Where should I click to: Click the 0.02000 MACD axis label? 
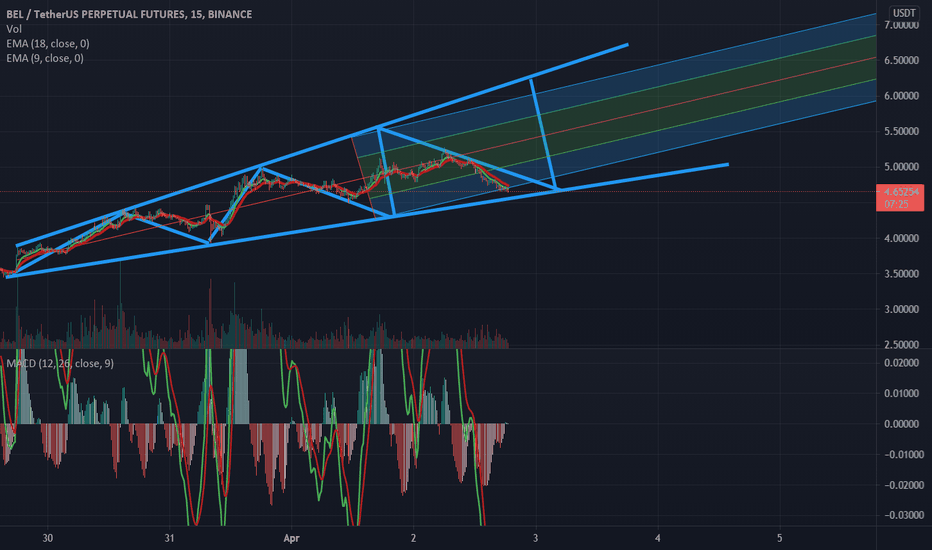tap(901, 363)
